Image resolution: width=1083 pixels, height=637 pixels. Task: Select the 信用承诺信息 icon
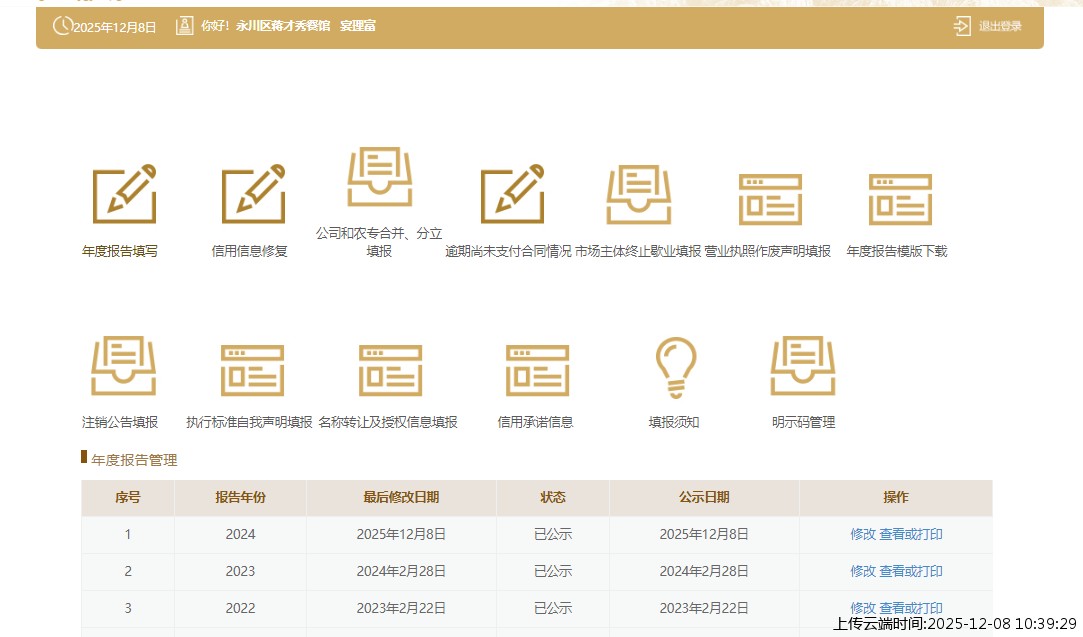pos(537,370)
